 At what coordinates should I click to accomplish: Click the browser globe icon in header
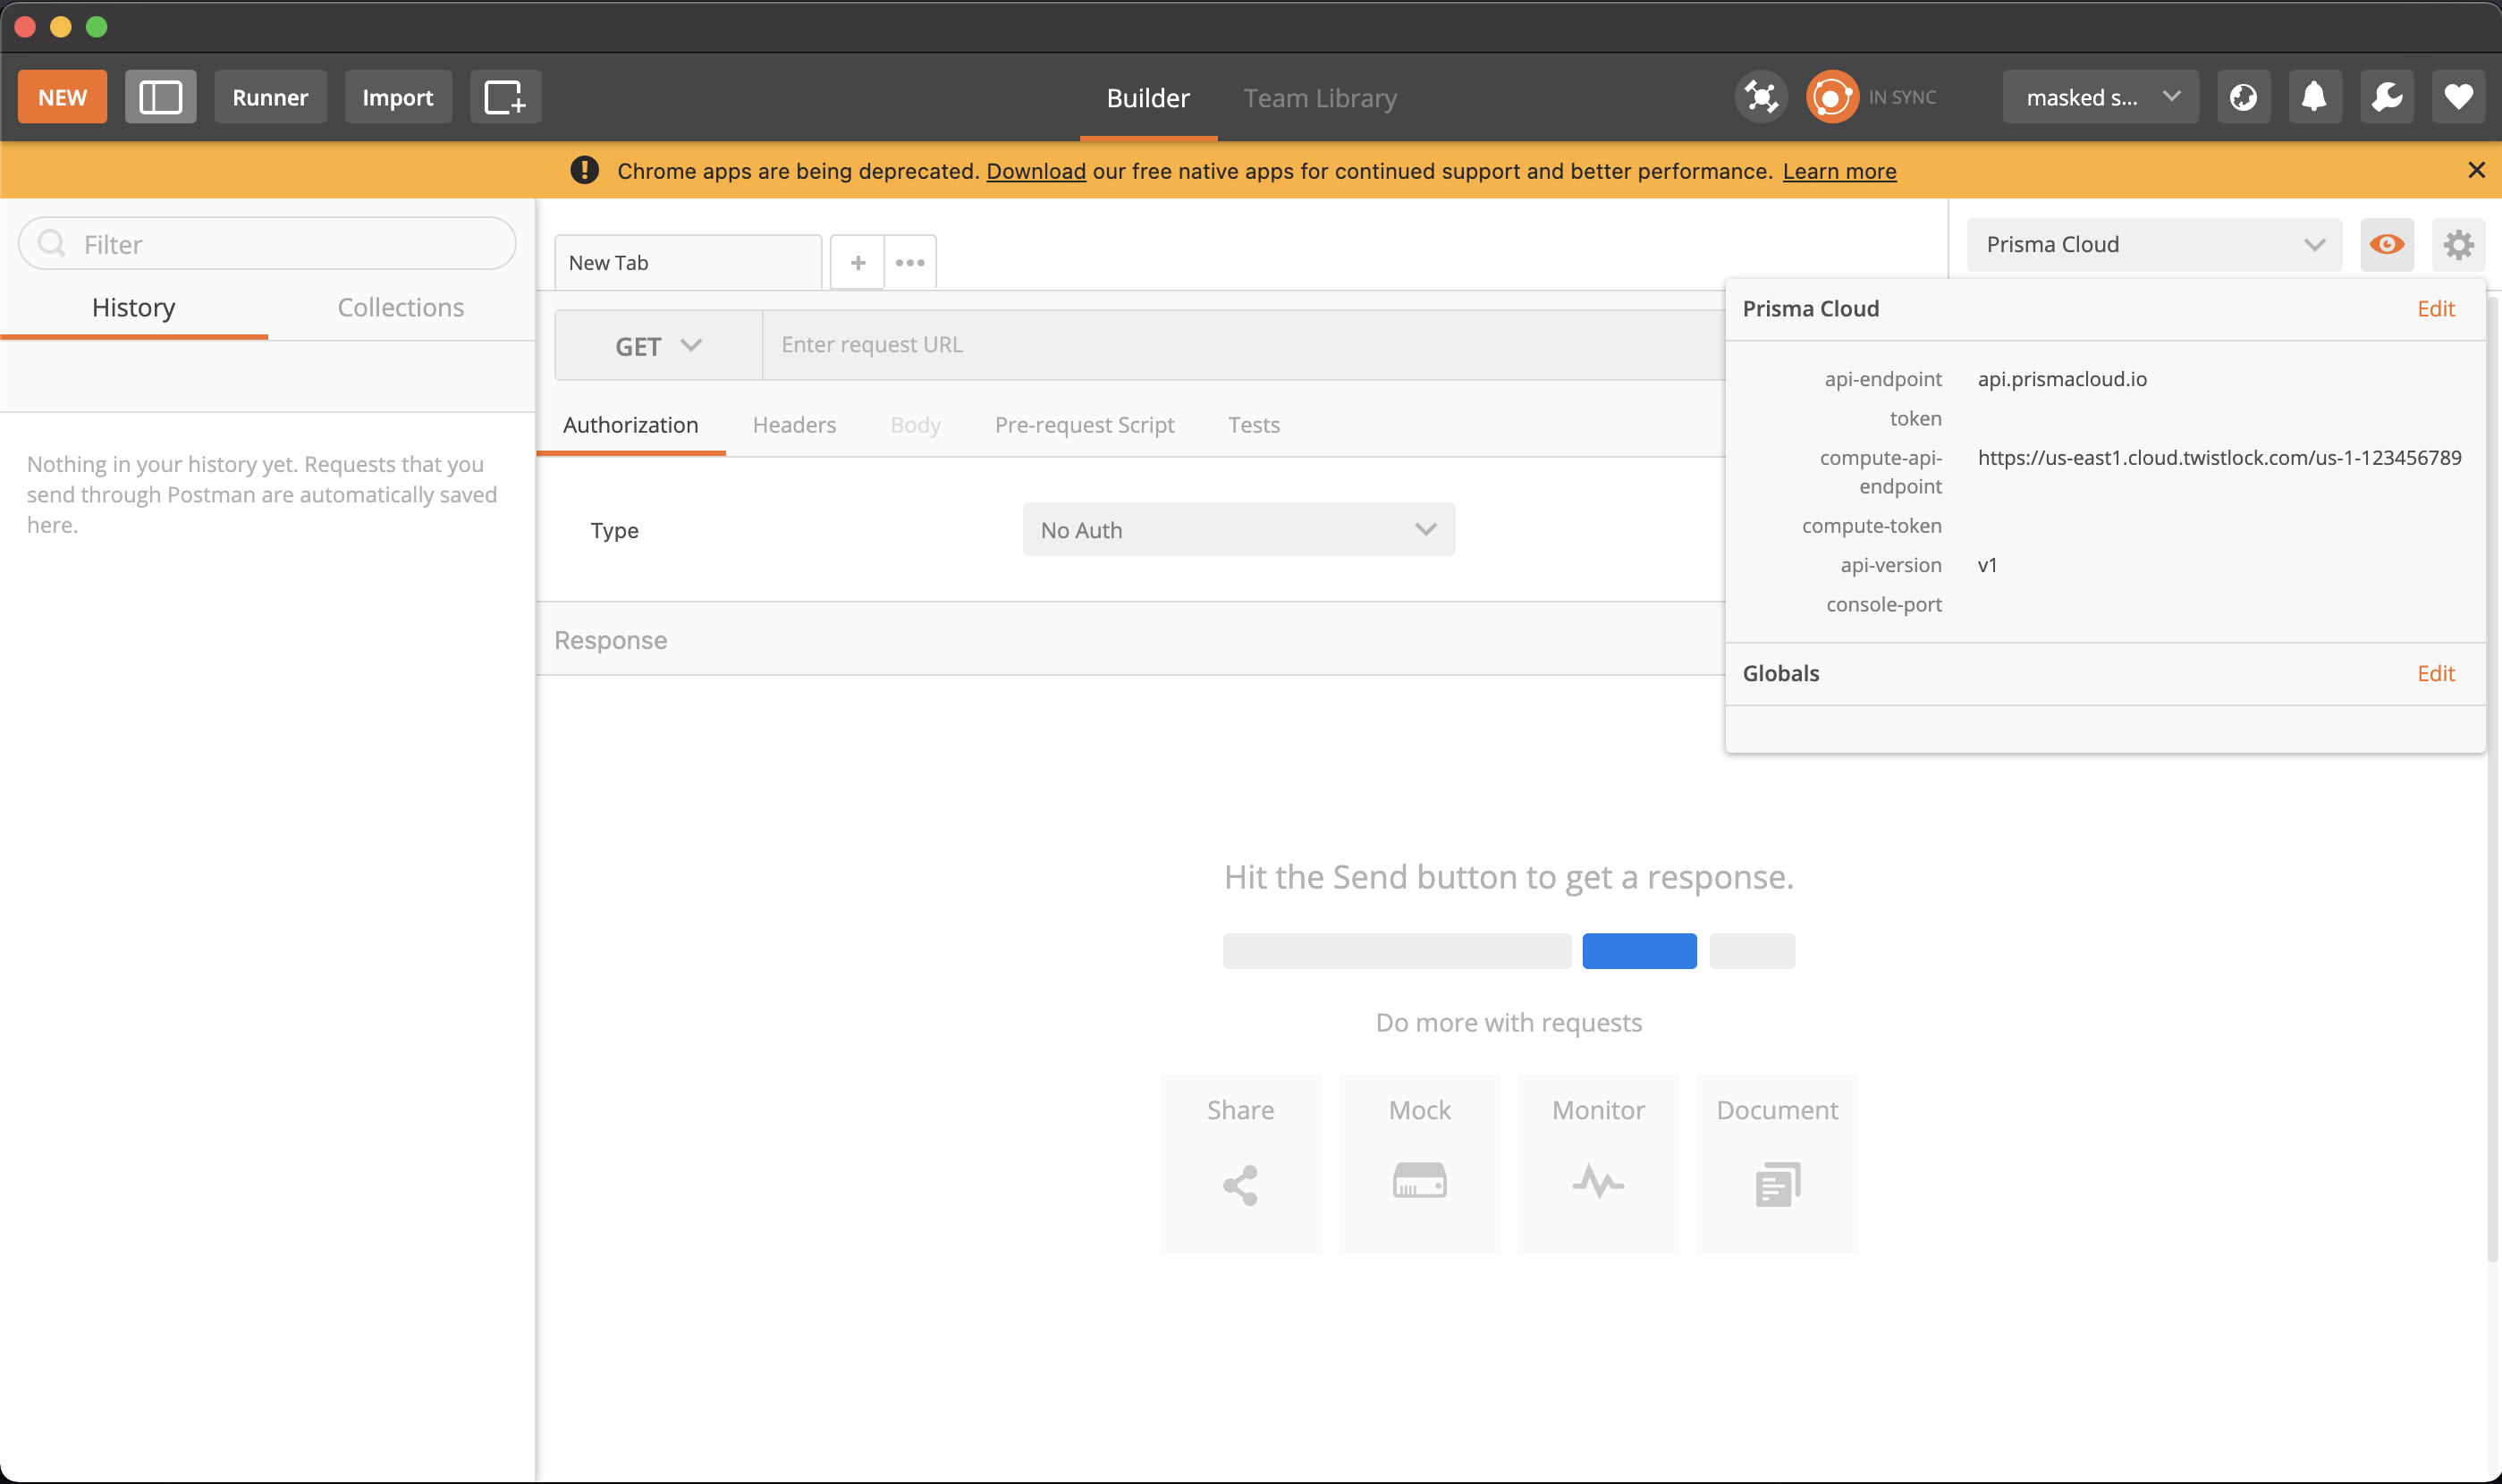point(2243,97)
